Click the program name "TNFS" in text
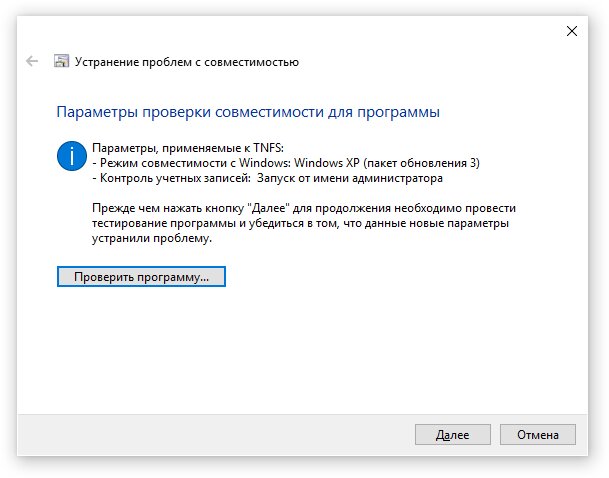This screenshot has height=478, width=609. 267,148
